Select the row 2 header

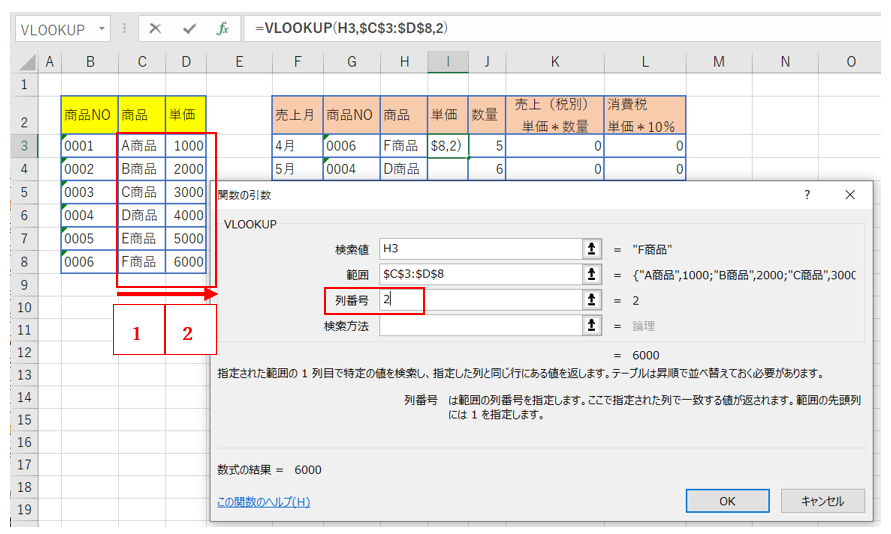point(24,122)
